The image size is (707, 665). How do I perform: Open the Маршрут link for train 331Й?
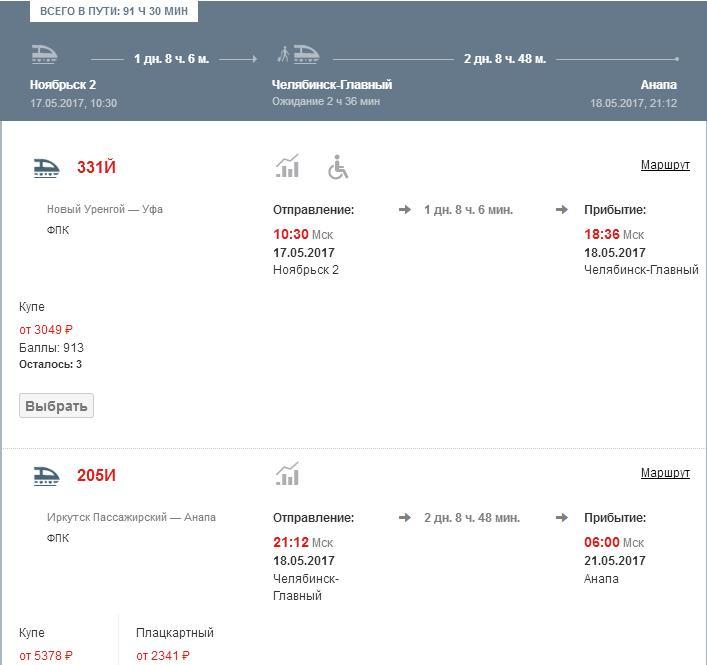pyautogui.click(x=665, y=165)
